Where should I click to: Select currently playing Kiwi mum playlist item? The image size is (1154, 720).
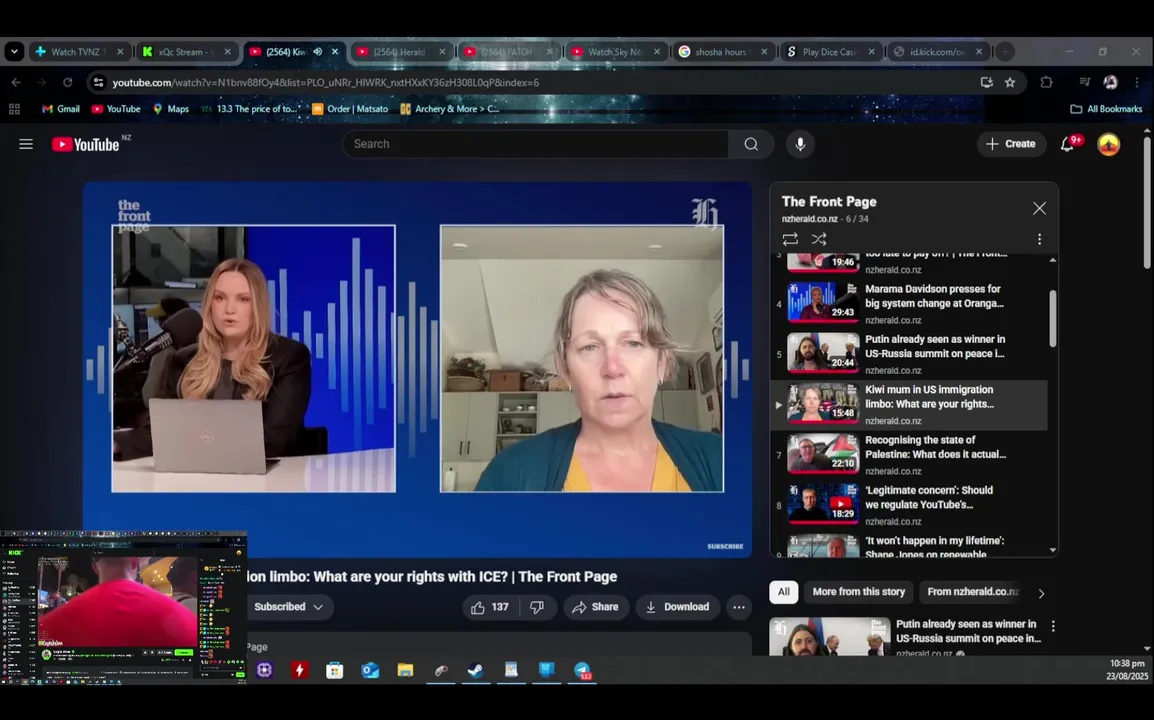(x=910, y=405)
